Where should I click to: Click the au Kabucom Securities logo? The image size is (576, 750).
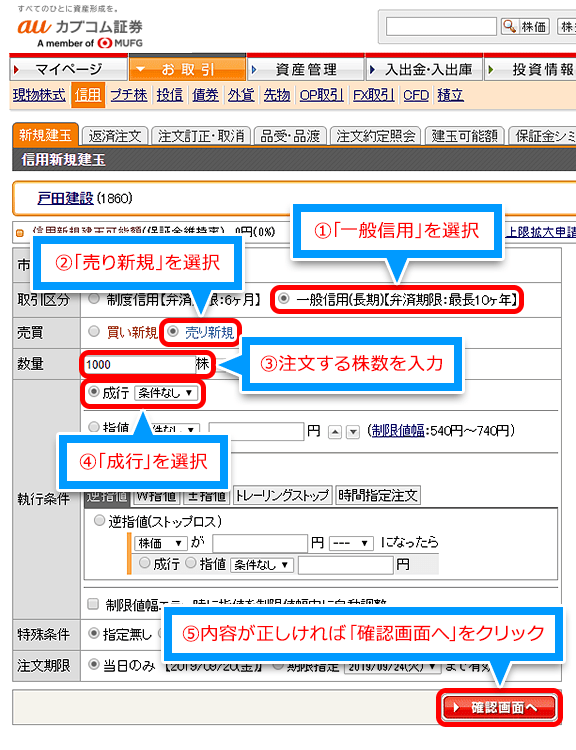pyautogui.click(x=80, y=32)
